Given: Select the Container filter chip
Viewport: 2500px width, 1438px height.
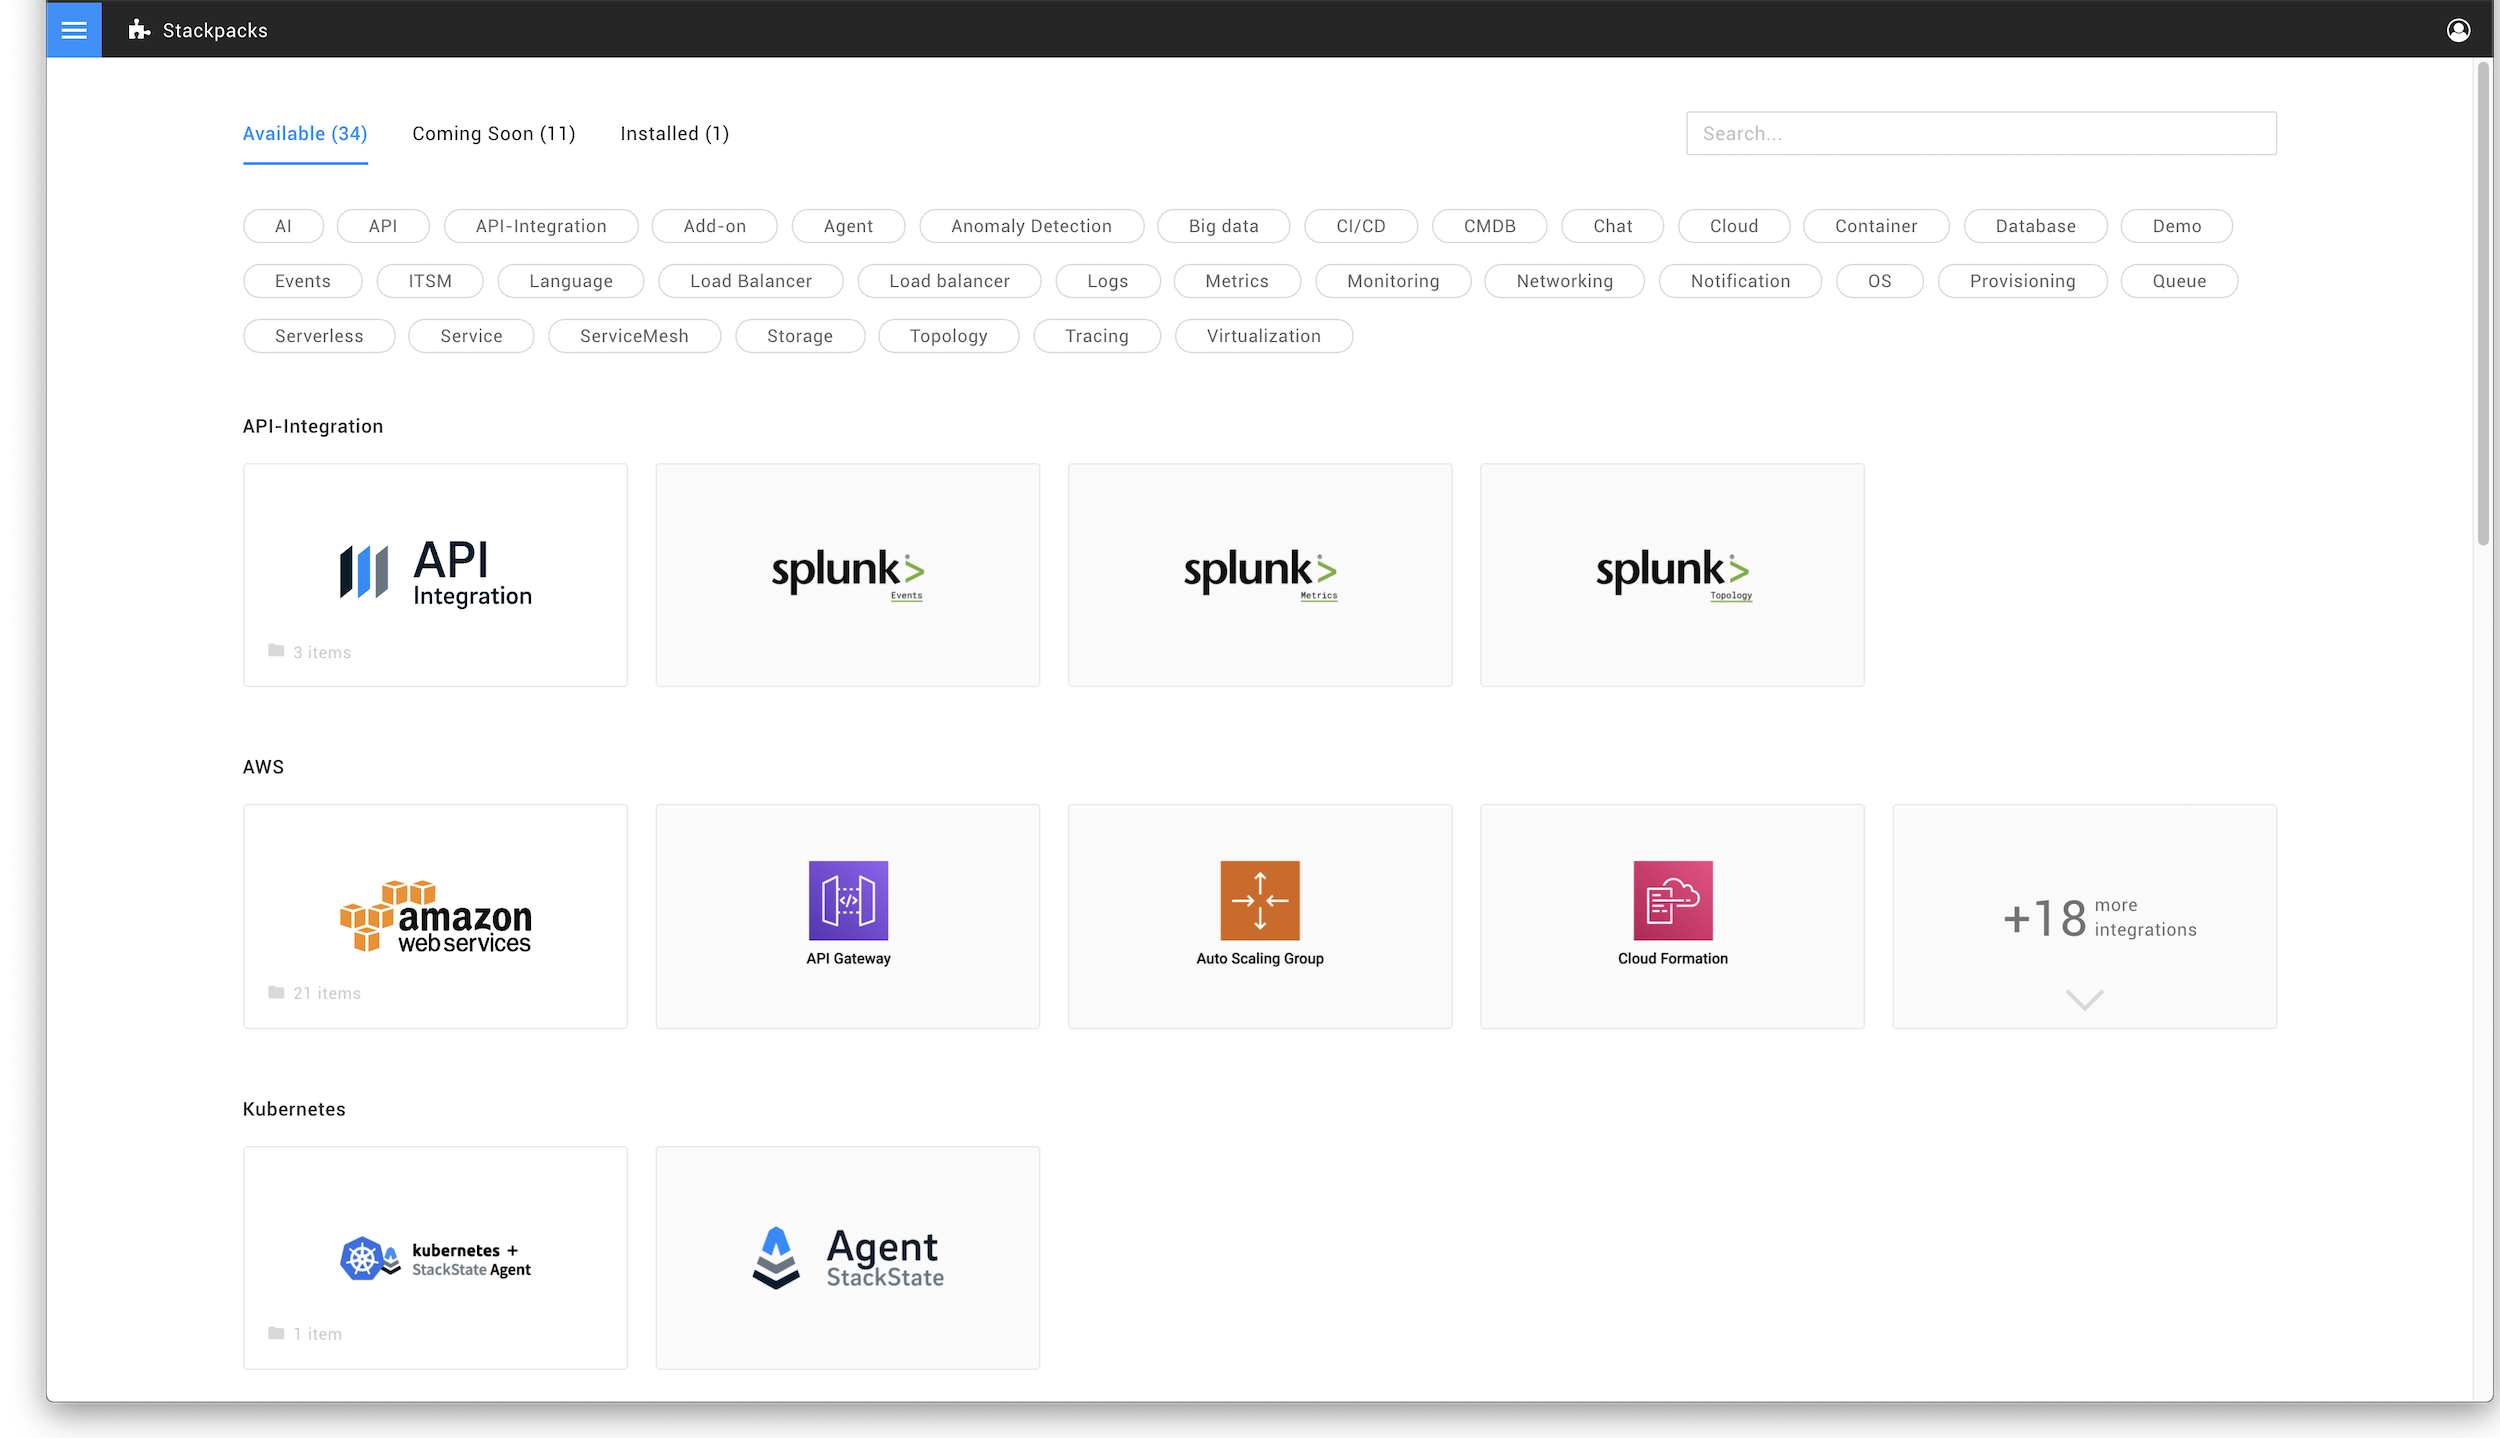Looking at the screenshot, I should point(1876,226).
